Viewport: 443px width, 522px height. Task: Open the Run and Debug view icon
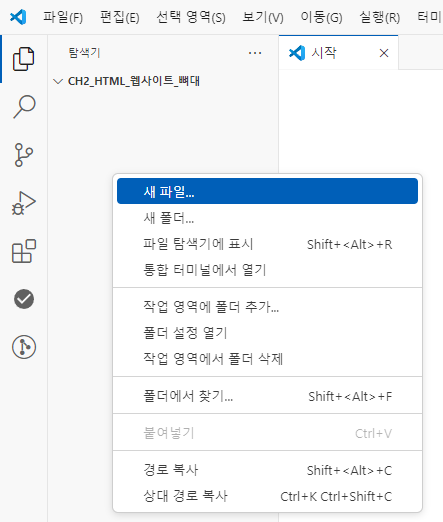(24, 203)
